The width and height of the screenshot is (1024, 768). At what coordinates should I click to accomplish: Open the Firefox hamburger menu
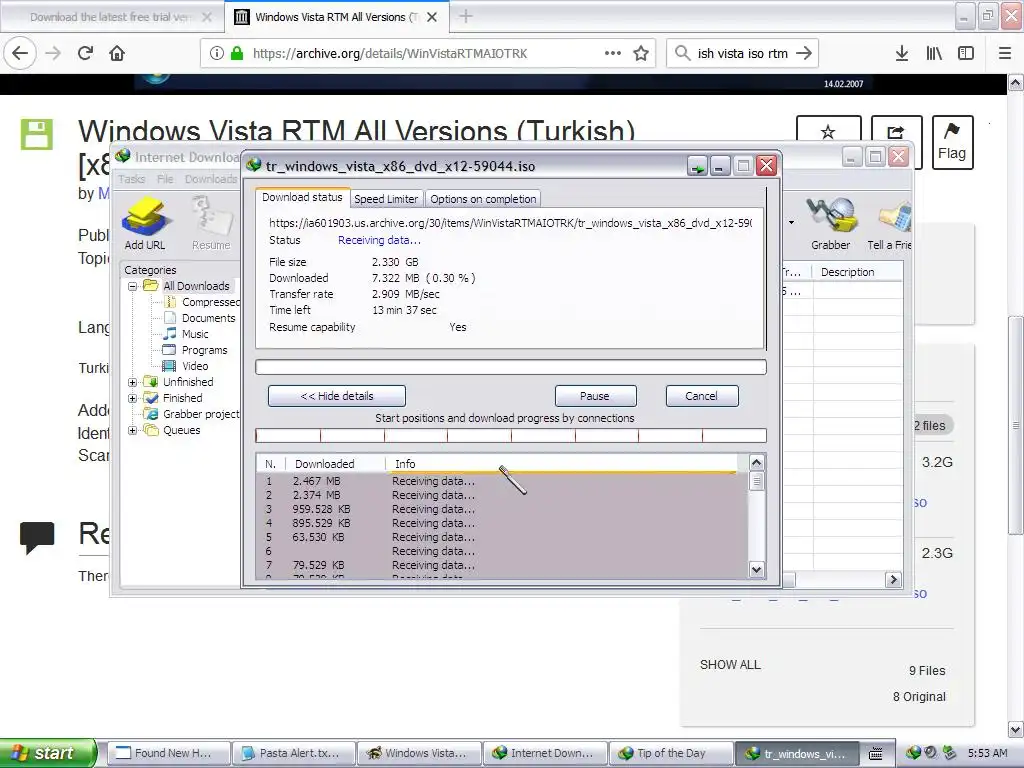(1005, 53)
